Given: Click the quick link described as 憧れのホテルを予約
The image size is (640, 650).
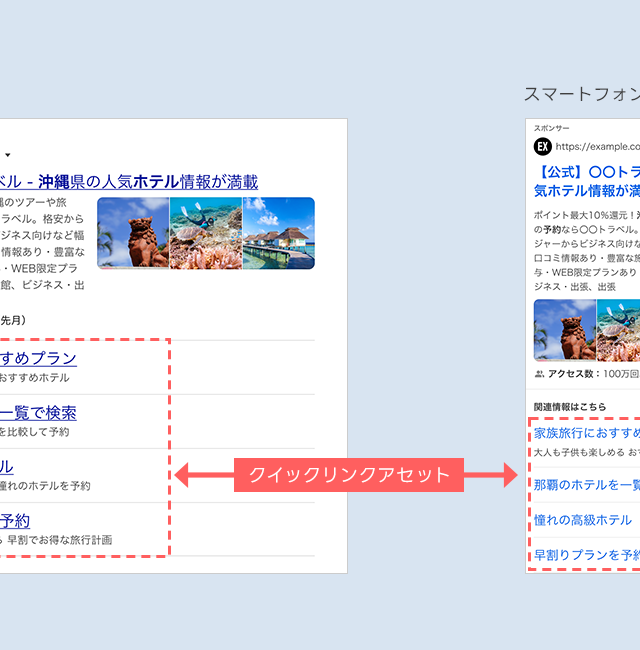Looking at the screenshot, I should coord(8,467).
